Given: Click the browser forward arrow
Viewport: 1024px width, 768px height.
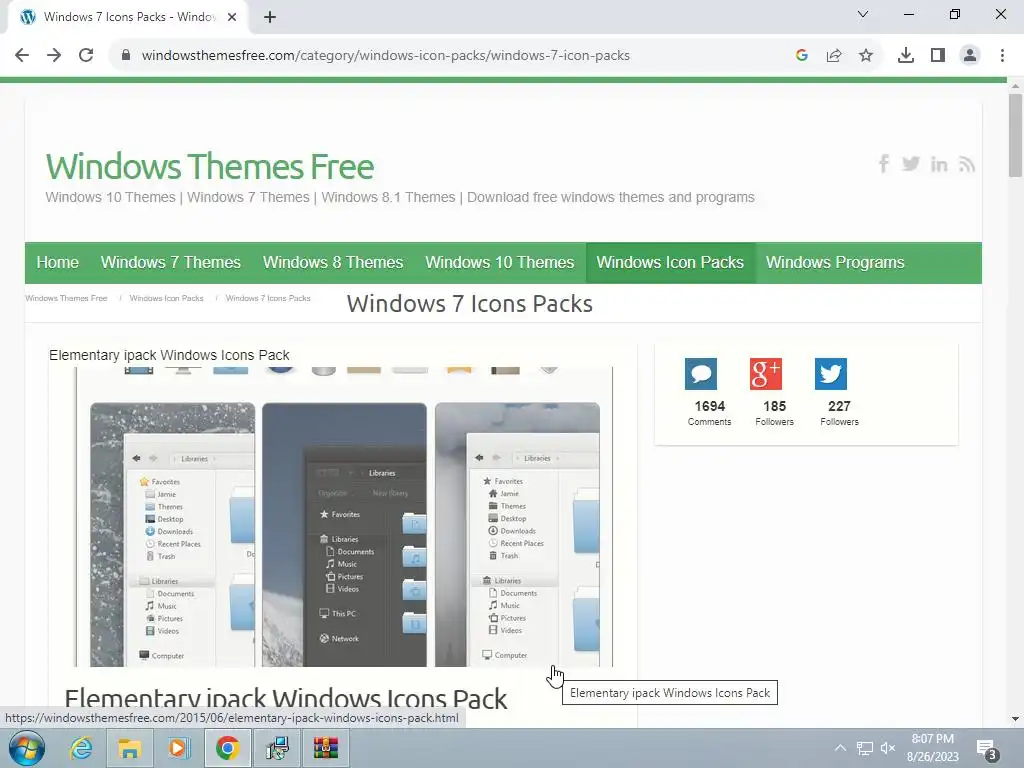Looking at the screenshot, I should pos(54,56).
